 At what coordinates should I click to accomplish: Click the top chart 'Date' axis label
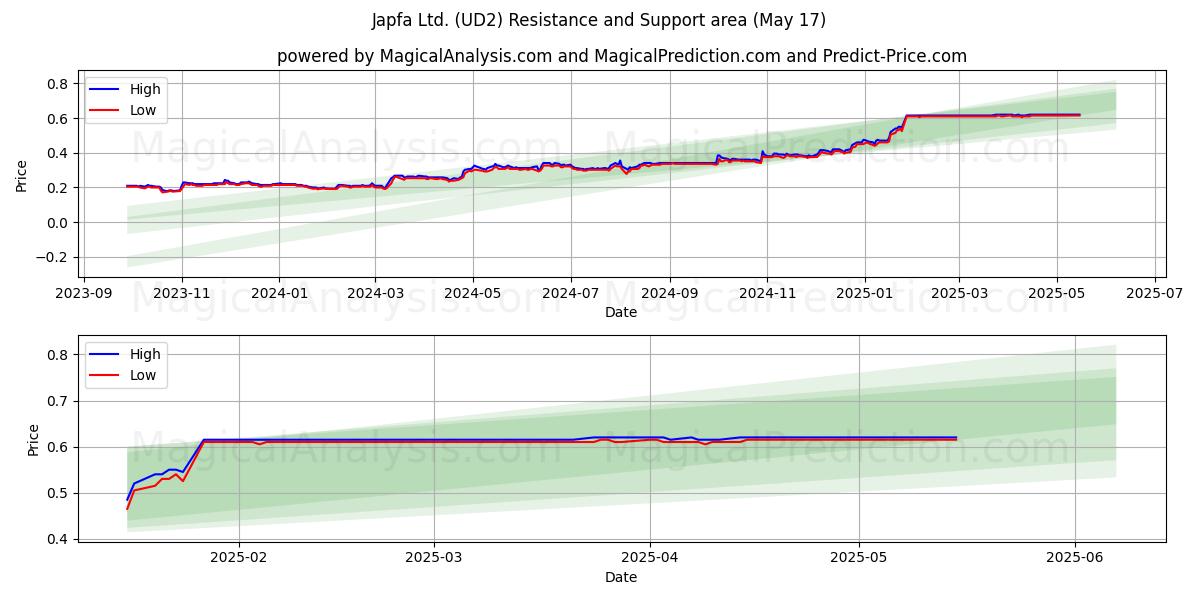[x=621, y=312]
